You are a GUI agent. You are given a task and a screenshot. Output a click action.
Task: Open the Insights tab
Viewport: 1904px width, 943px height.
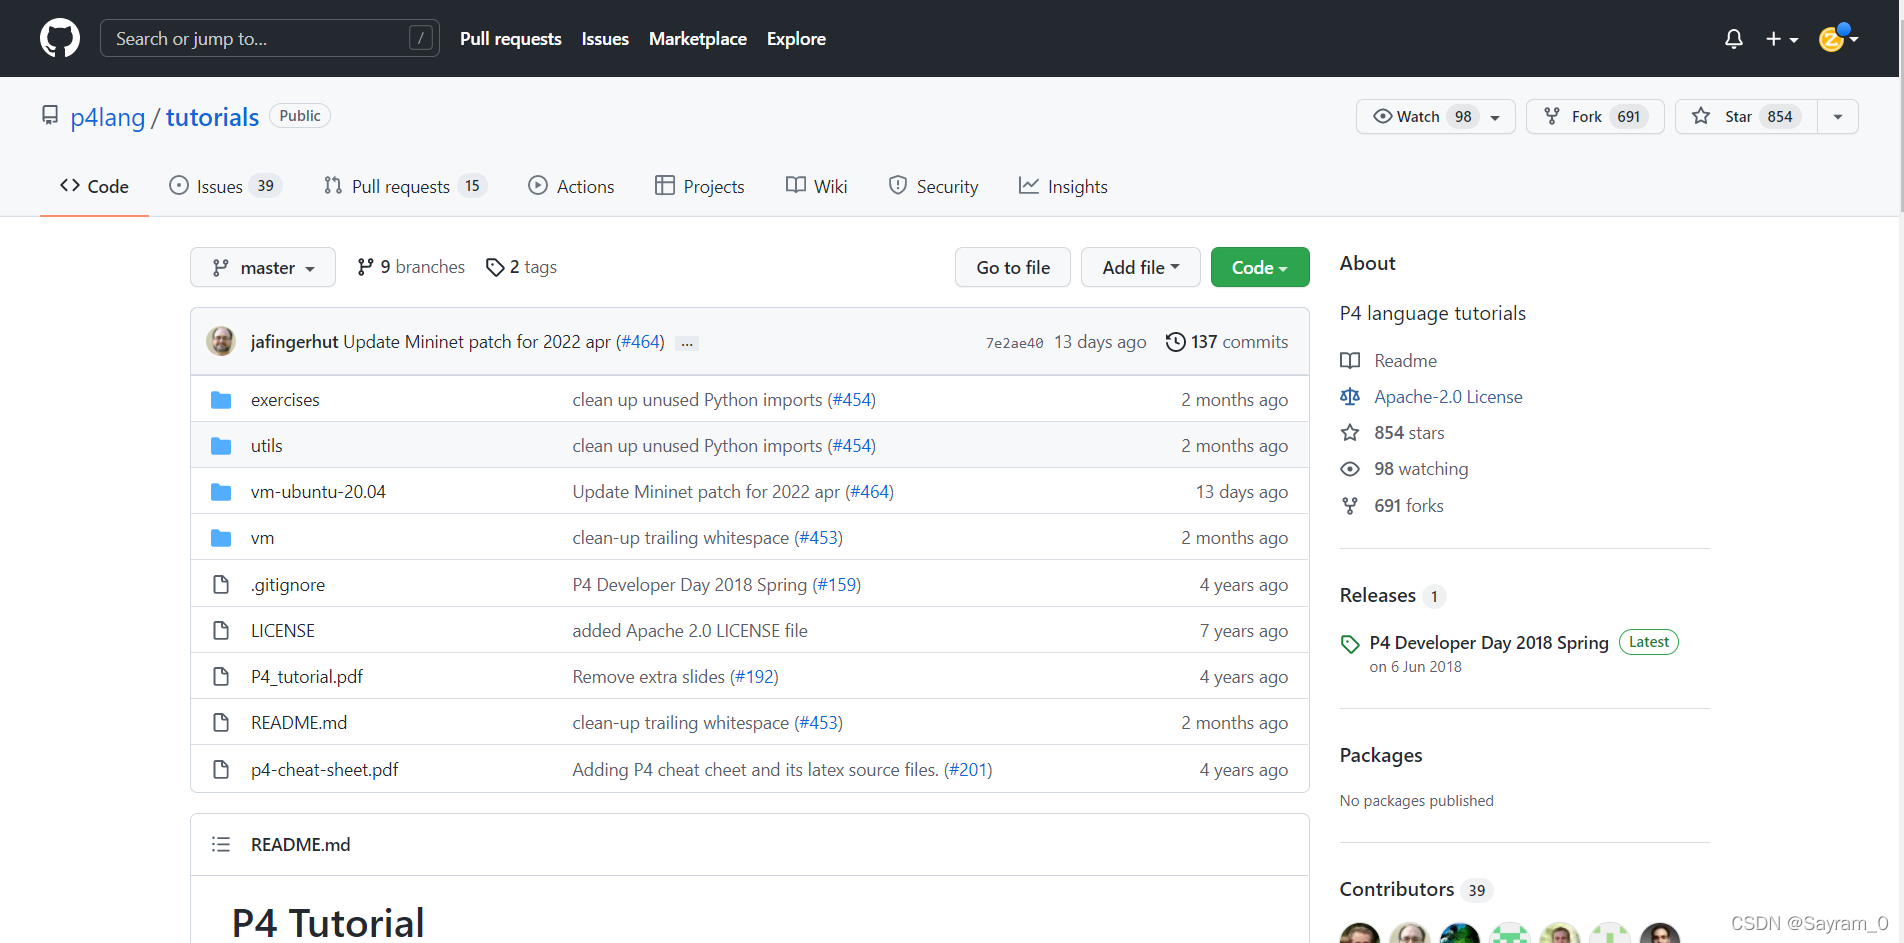point(1063,186)
